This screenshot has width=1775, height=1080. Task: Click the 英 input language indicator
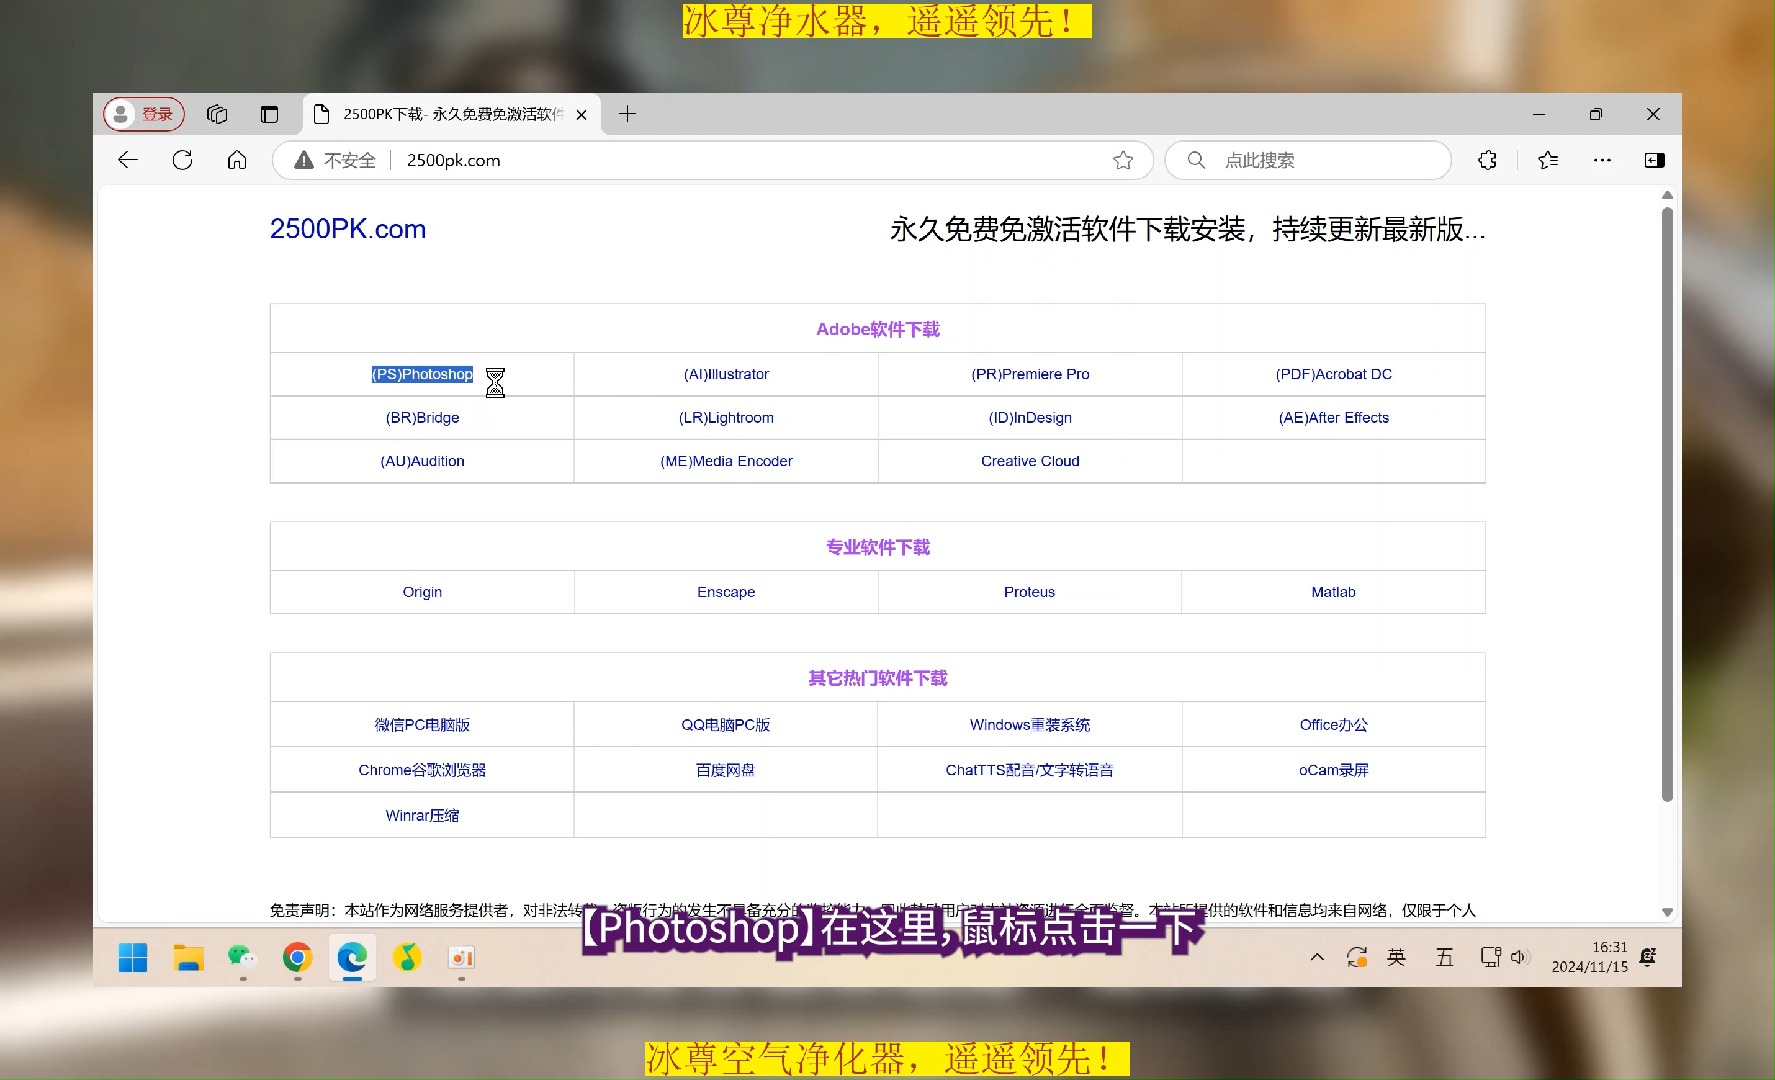[1397, 957]
